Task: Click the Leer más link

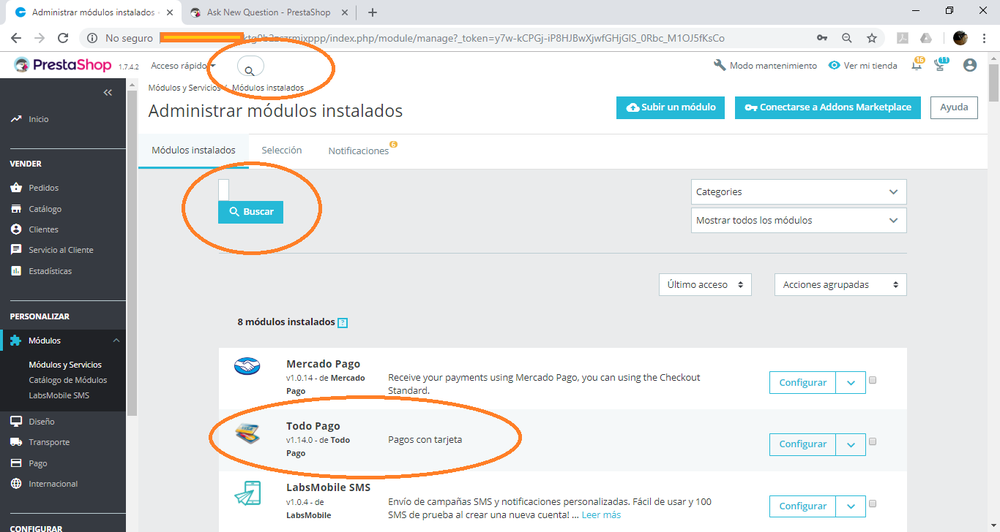Action: click(601, 515)
